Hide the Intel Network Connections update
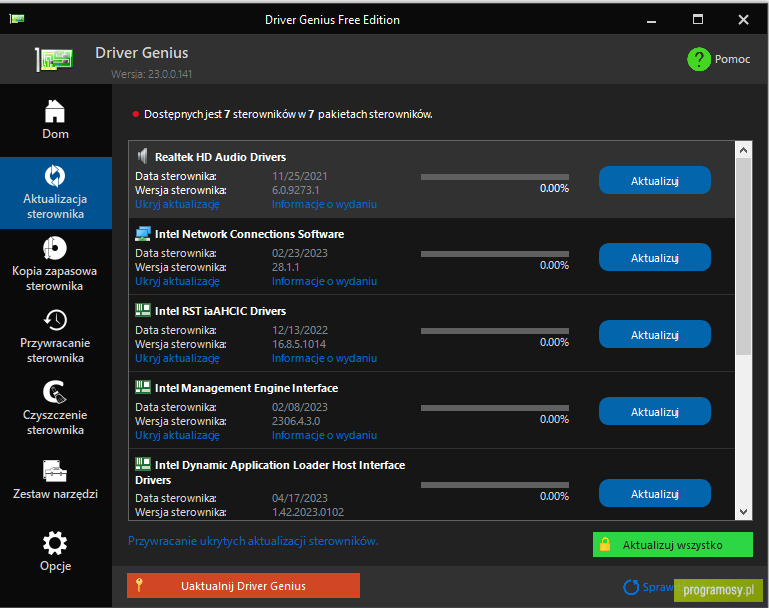This screenshot has height=608, width=769. [177, 281]
